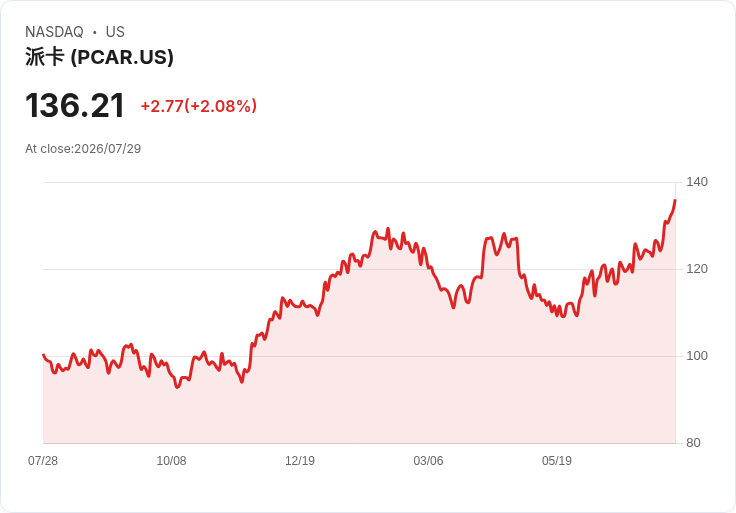
Task: Click the 120 price axis label
Action: tap(697, 269)
